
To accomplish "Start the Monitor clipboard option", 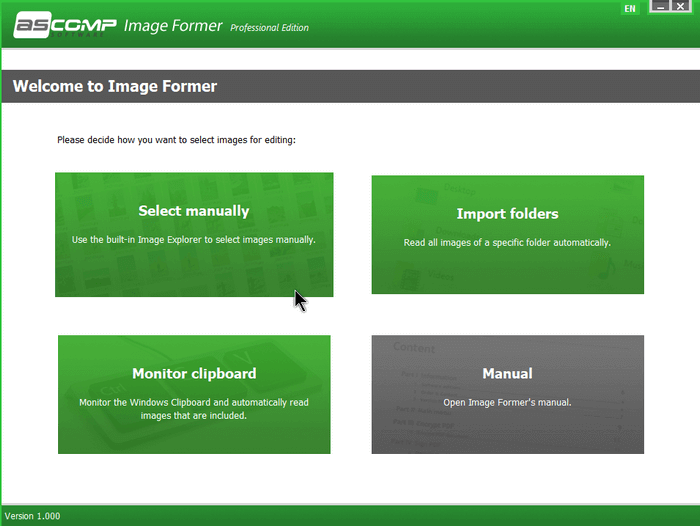I will [194, 394].
